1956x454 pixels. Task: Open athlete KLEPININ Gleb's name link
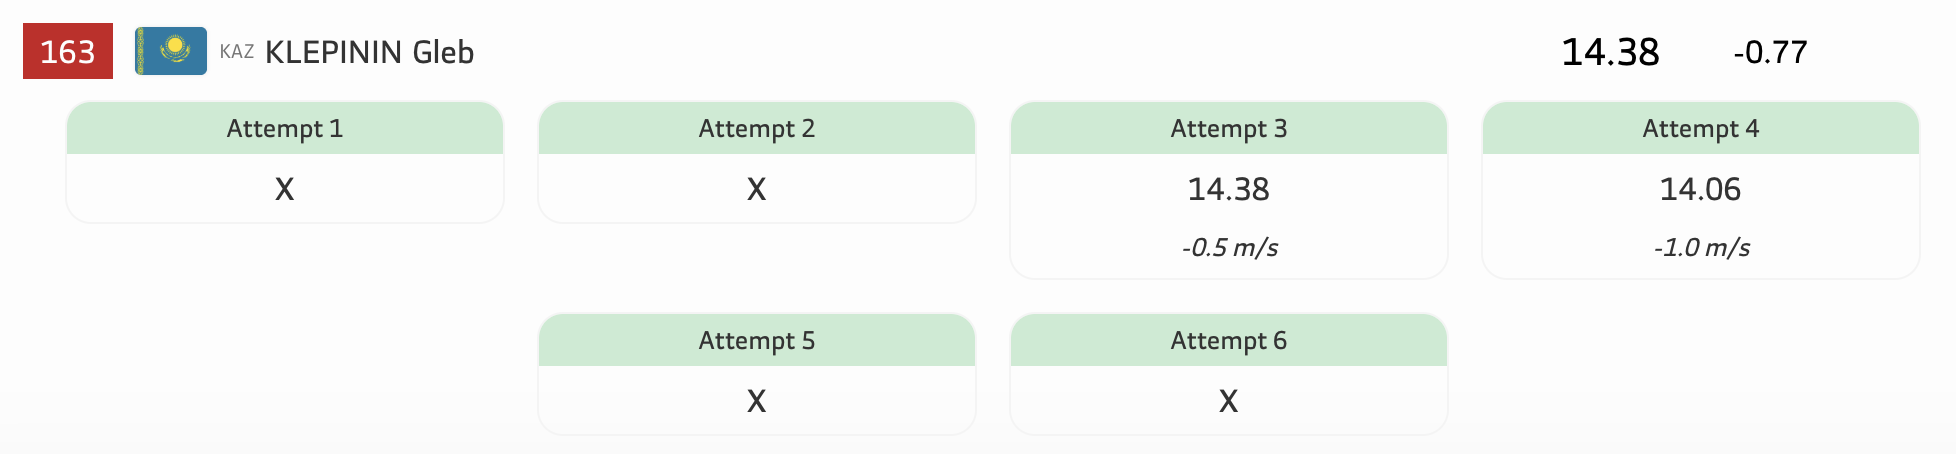click(369, 52)
